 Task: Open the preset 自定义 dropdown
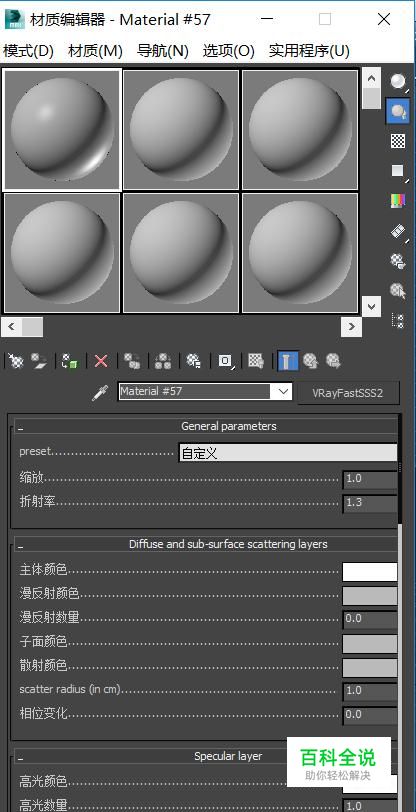point(288,453)
